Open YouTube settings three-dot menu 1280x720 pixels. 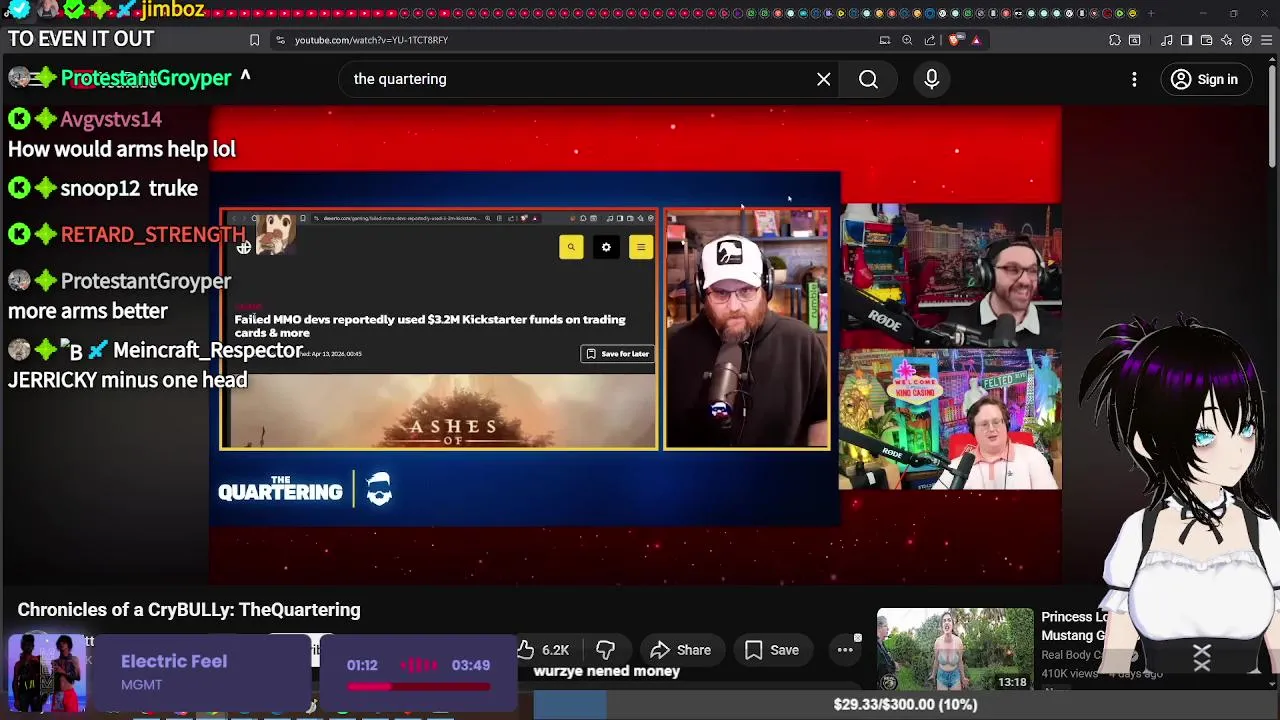point(1134,79)
